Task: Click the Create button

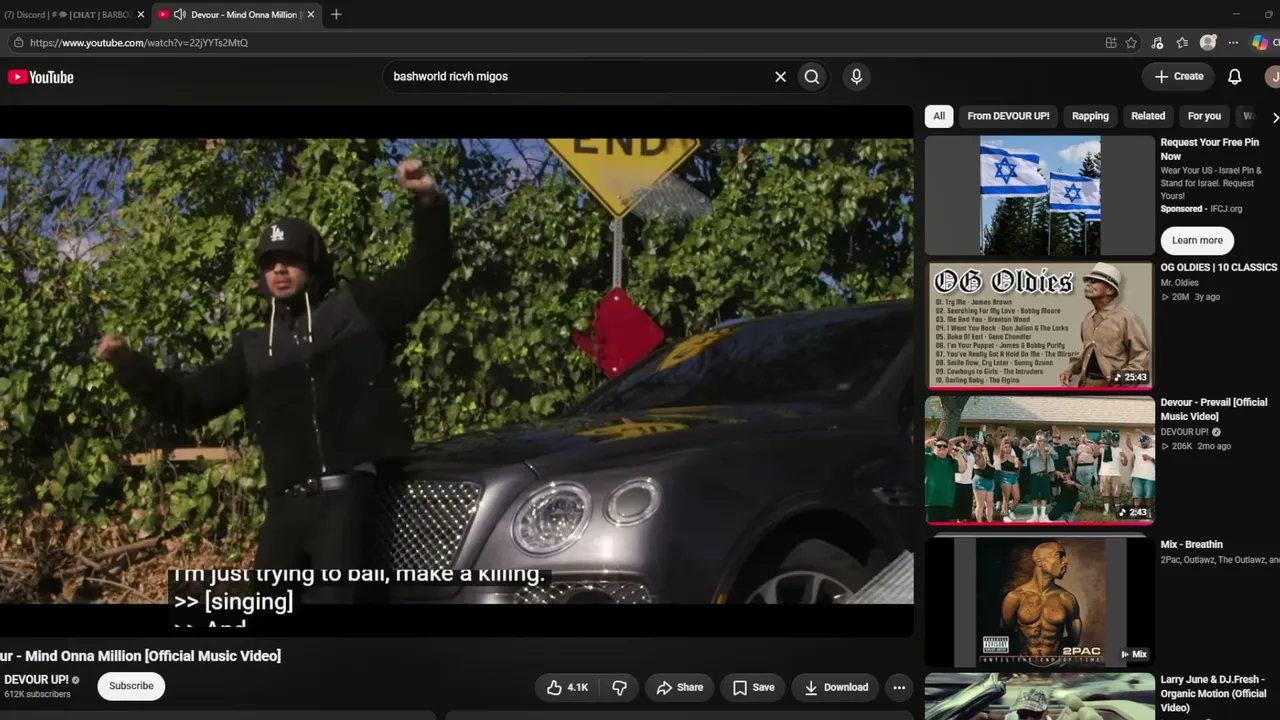Action: pyautogui.click(x=1178, y=77)
